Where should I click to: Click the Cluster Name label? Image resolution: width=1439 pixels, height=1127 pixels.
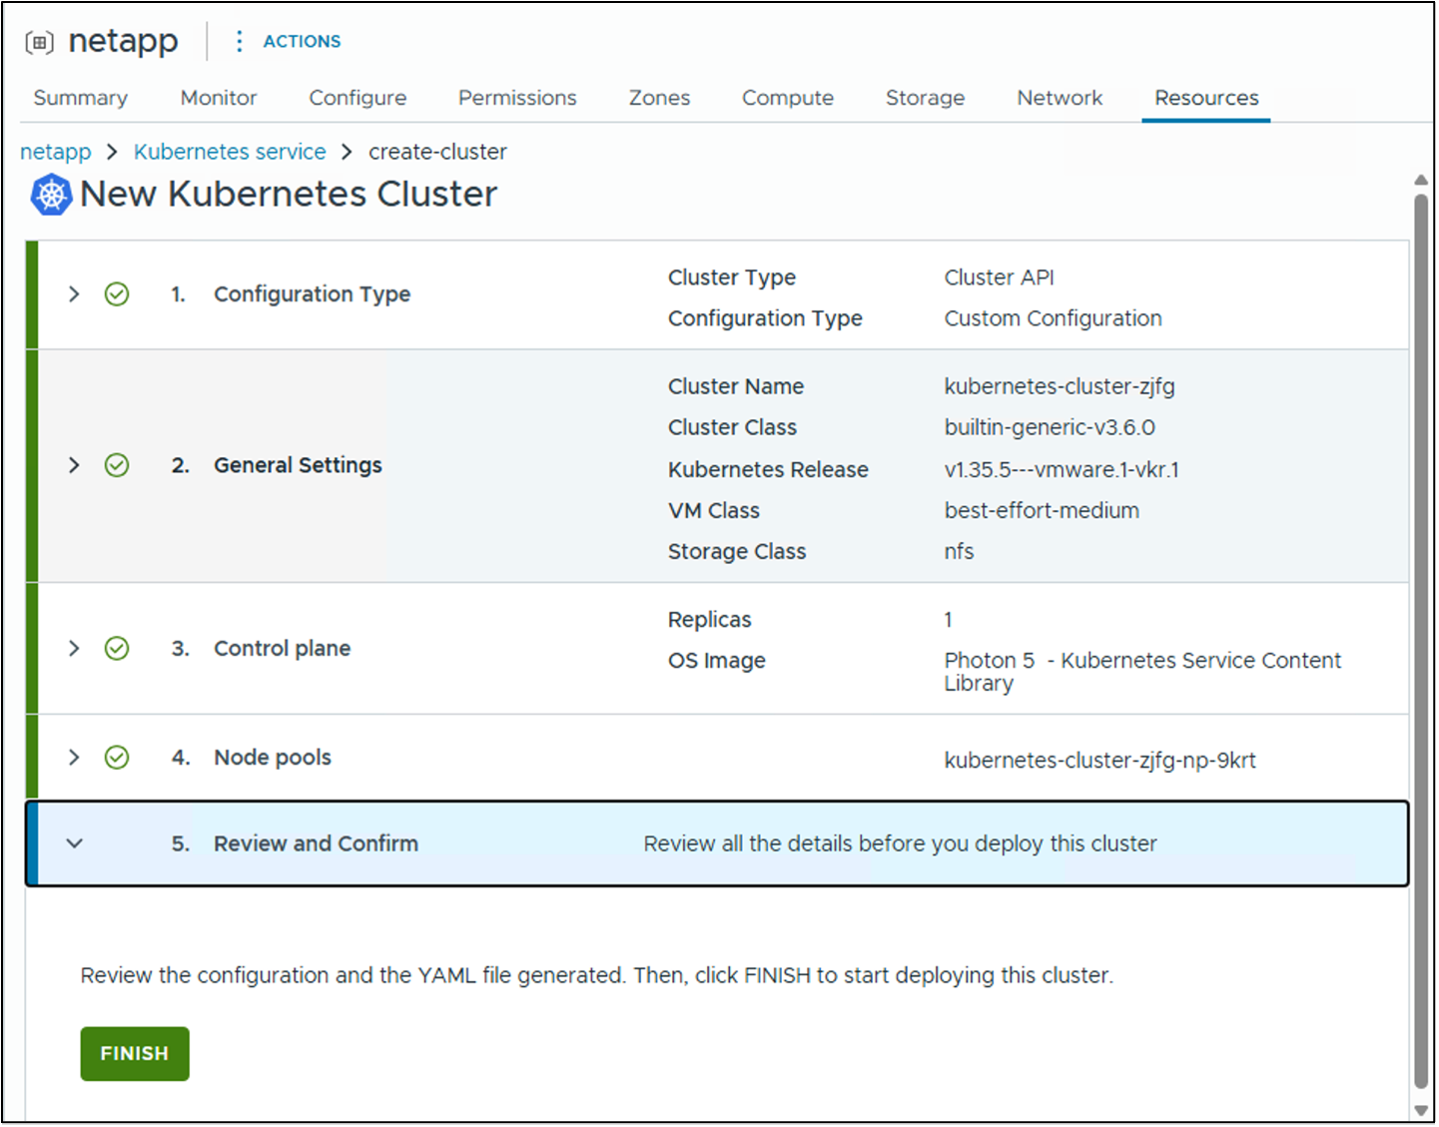pos(736,386)
